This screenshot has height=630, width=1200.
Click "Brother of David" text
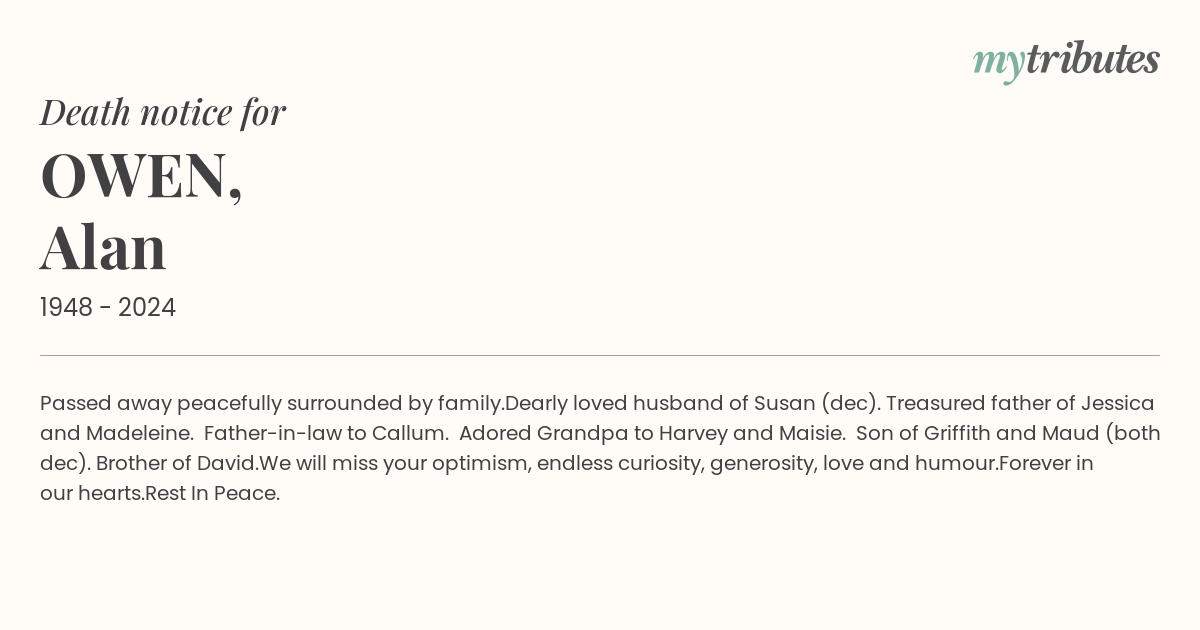(x=177, y=464)
